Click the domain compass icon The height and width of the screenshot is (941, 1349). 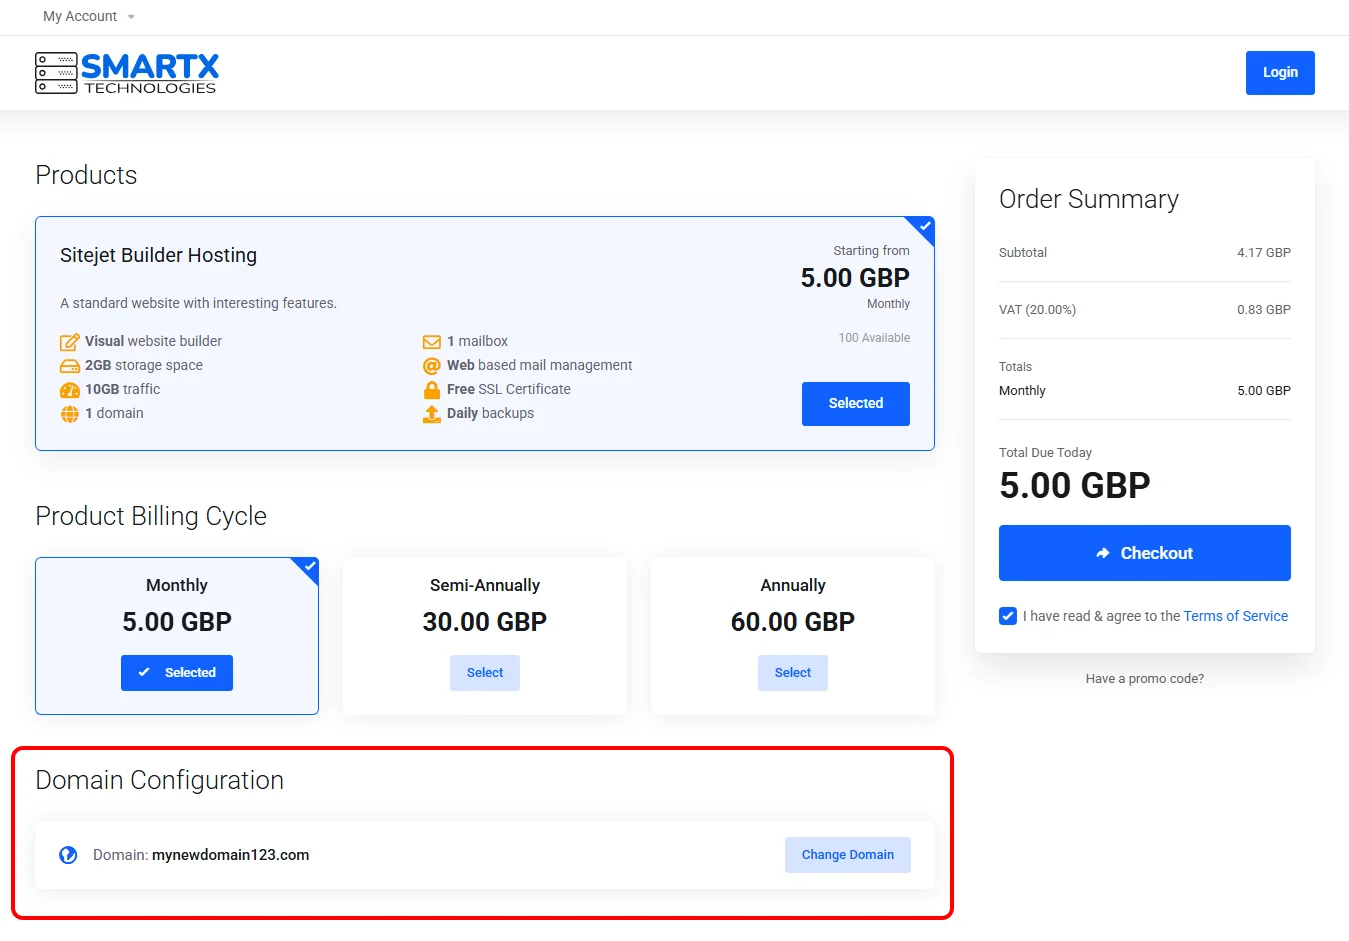68,855
